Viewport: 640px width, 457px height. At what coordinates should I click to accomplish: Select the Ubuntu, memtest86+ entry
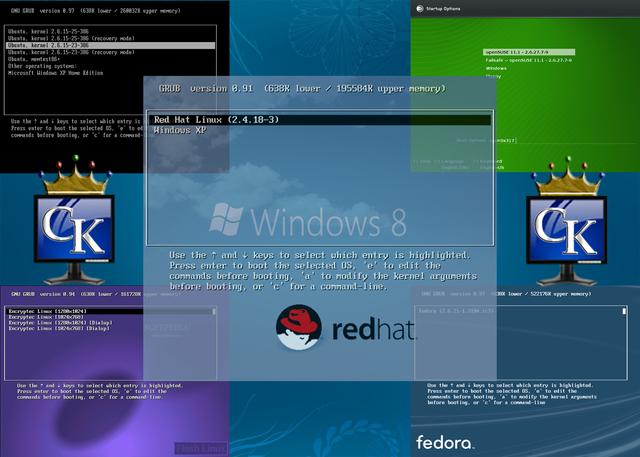point(34,59)
